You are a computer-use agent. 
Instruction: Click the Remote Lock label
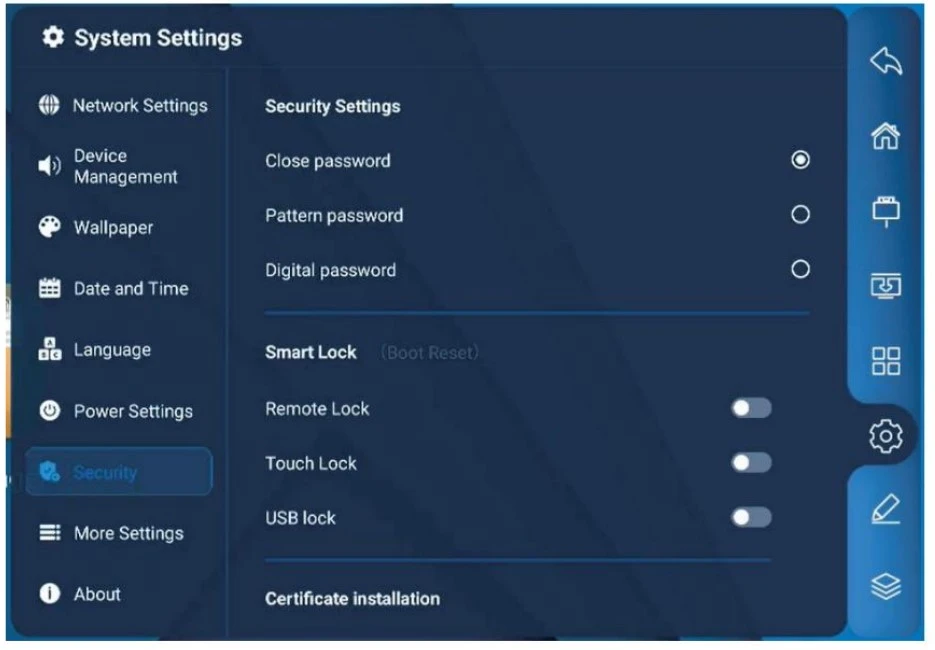[317, 408]
